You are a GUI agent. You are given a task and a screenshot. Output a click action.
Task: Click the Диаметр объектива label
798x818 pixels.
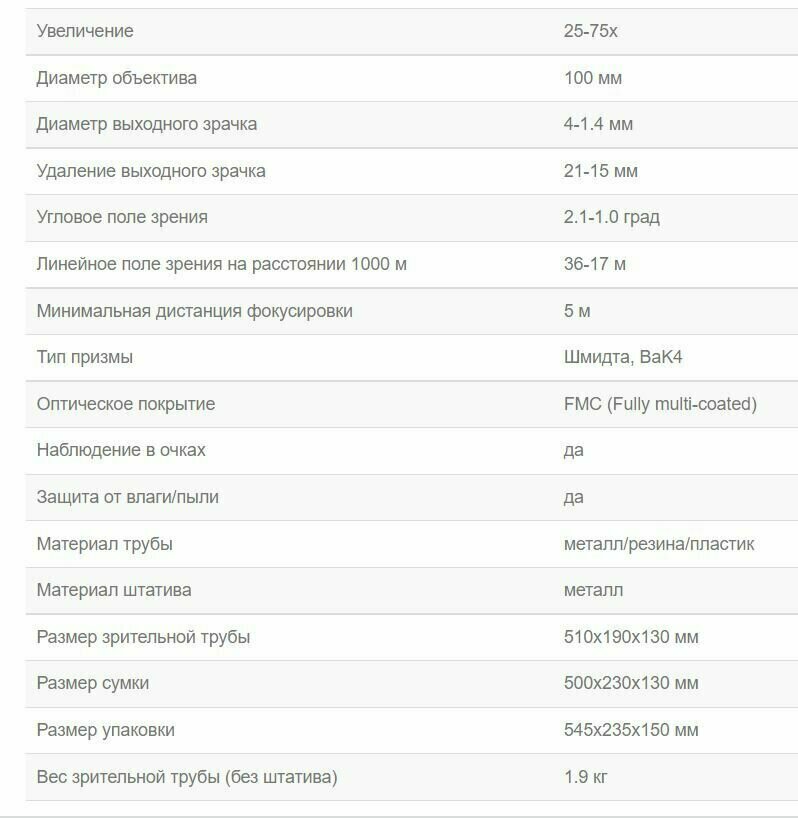tap(117, 78)
